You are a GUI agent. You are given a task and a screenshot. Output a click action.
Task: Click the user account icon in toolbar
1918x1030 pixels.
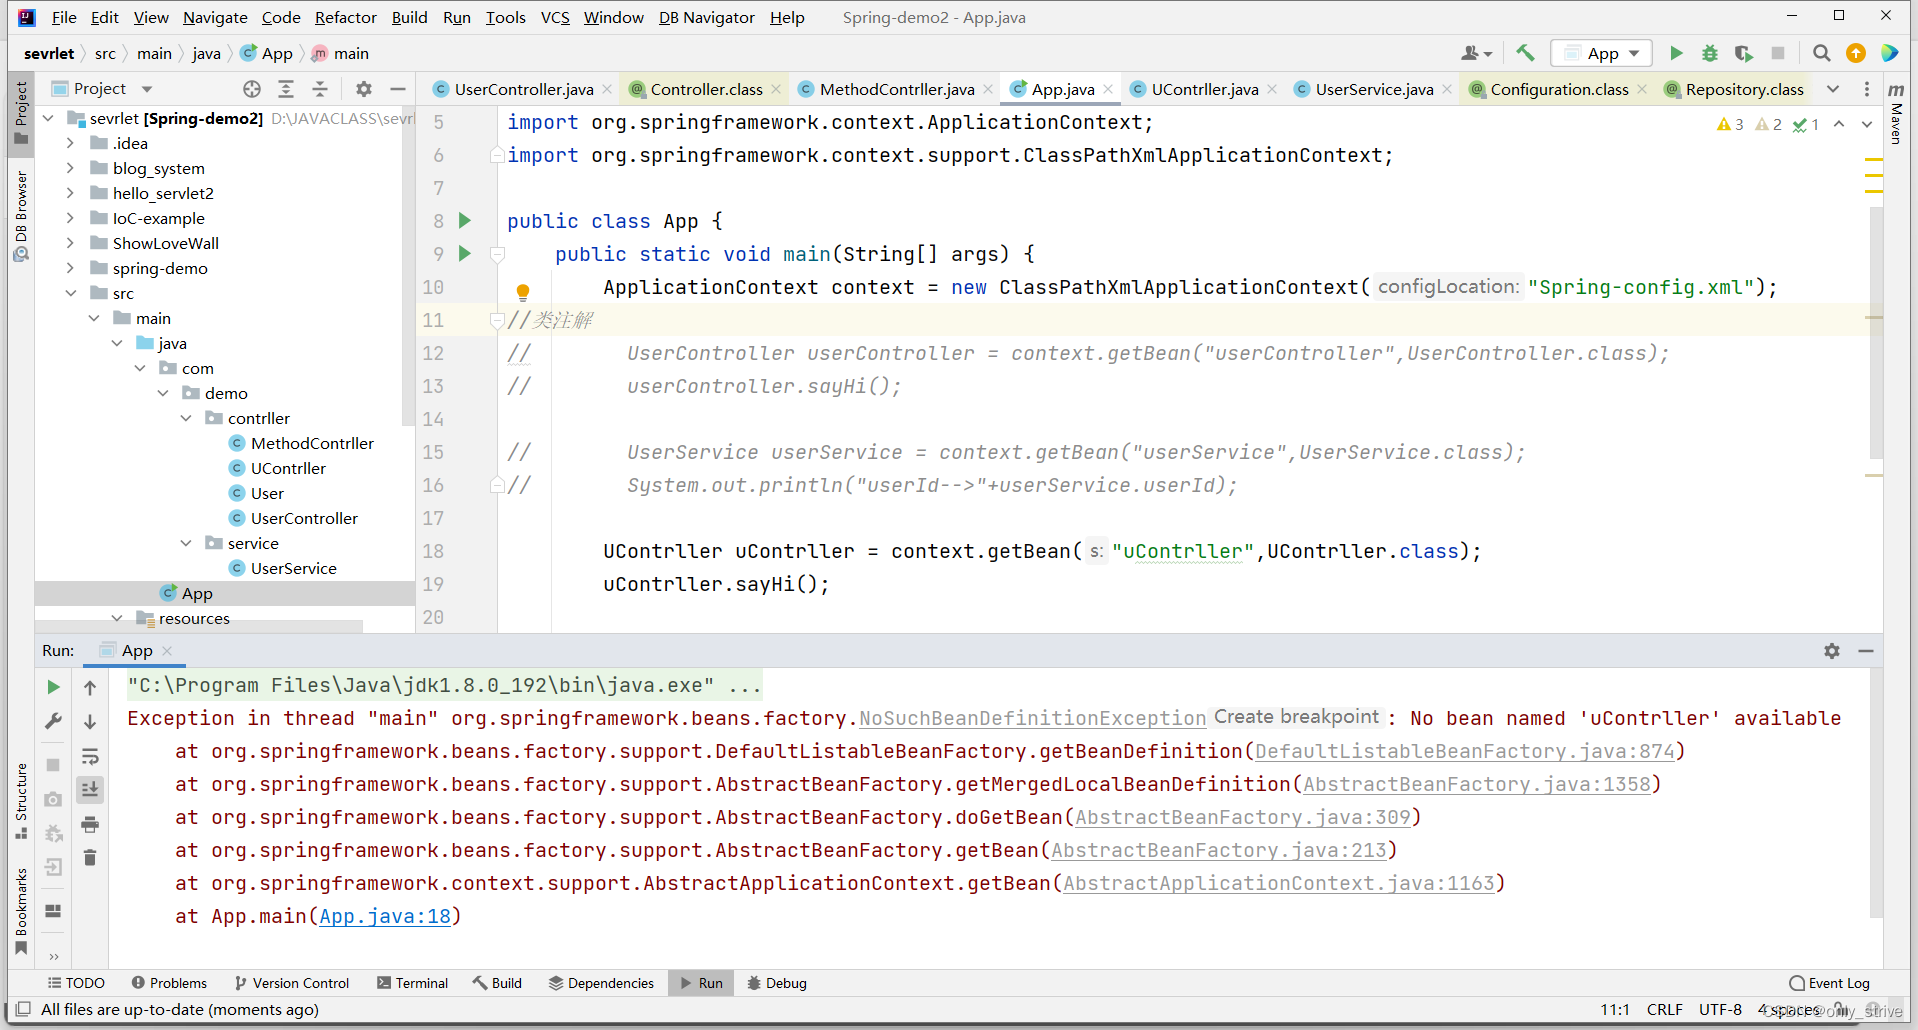(1476, 53)
